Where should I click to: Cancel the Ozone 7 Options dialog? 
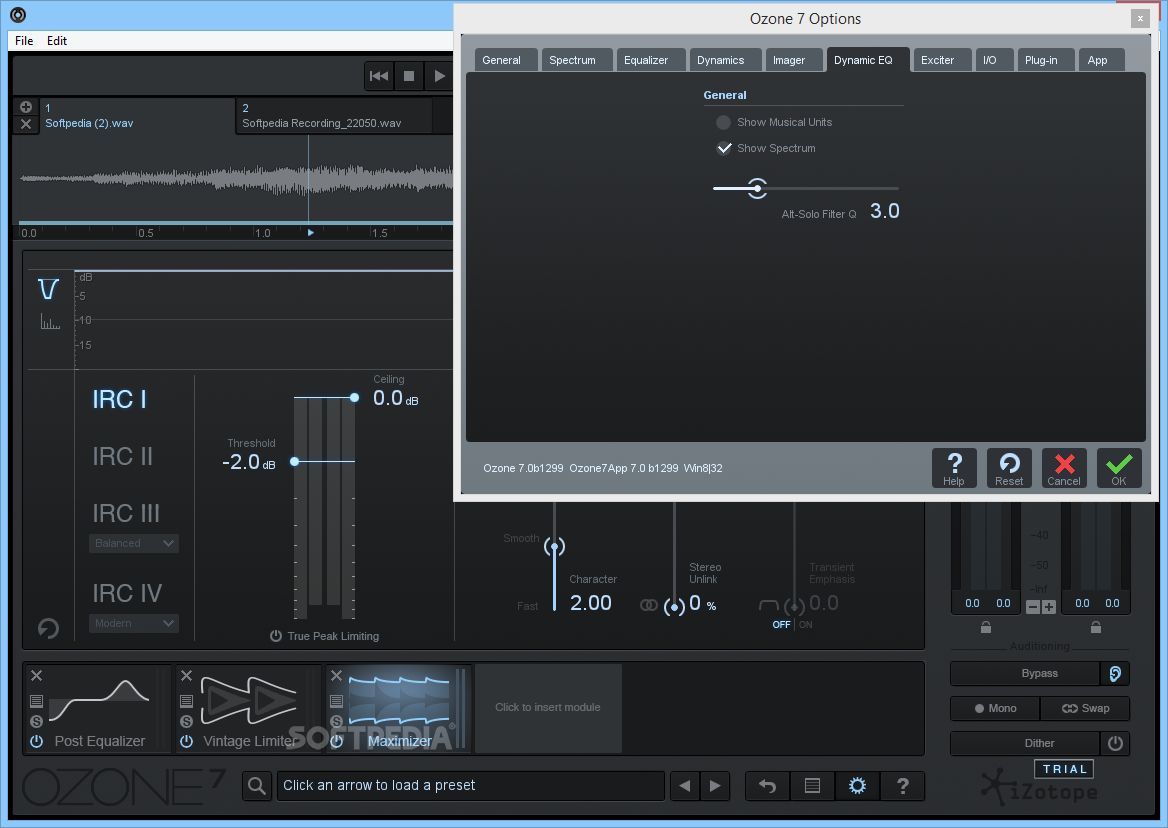(x=1064, y=468)
